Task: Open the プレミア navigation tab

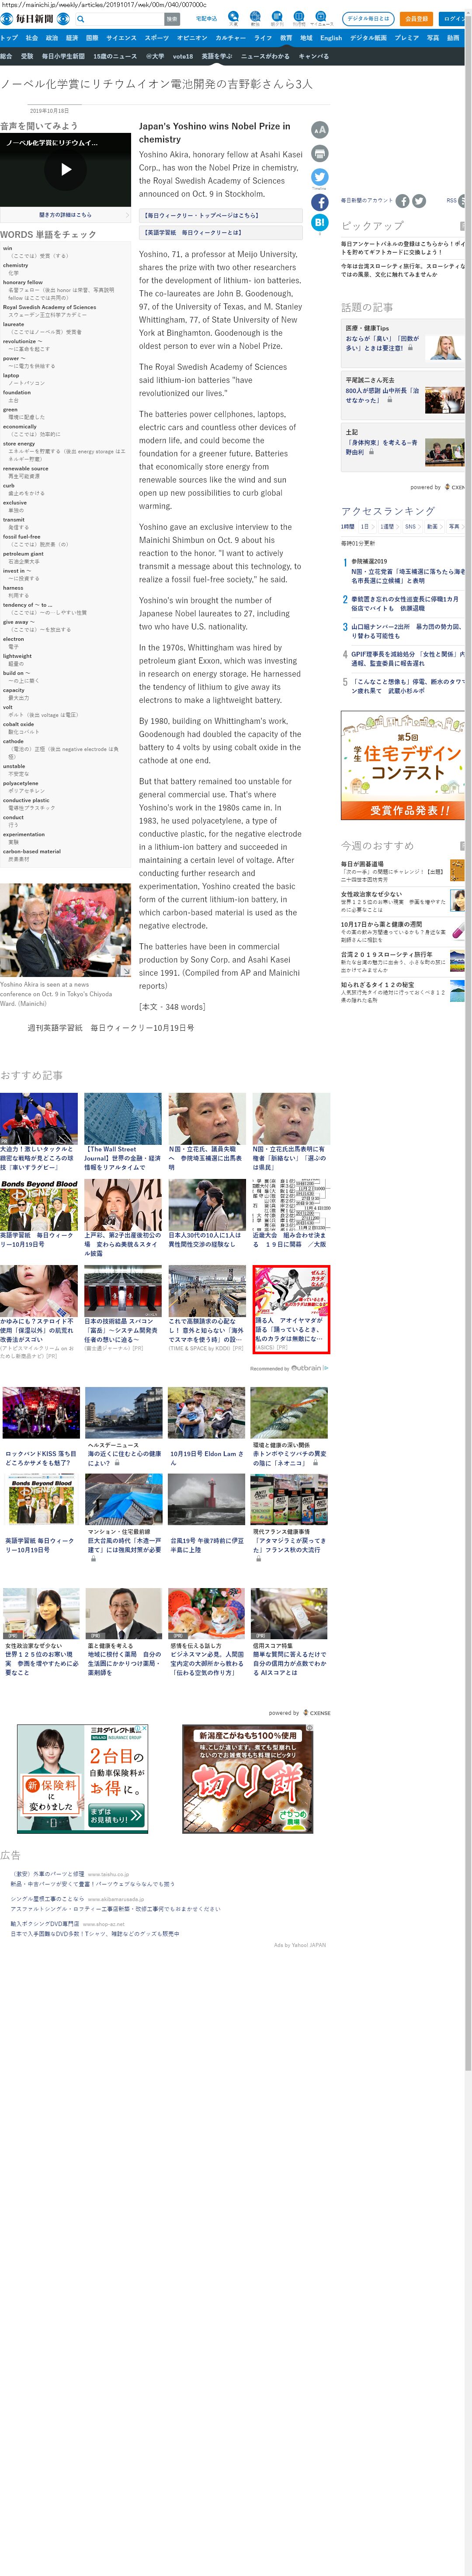Action: [407, 38]
